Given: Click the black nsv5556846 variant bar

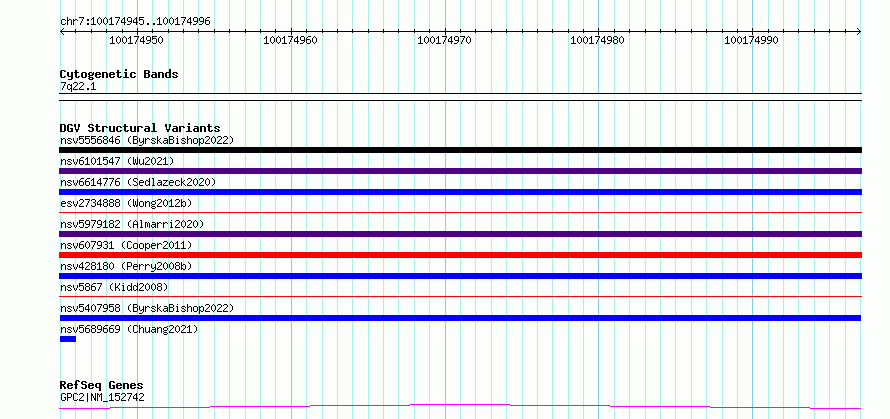Looking at the screenshot, I should tap(460, 150).
